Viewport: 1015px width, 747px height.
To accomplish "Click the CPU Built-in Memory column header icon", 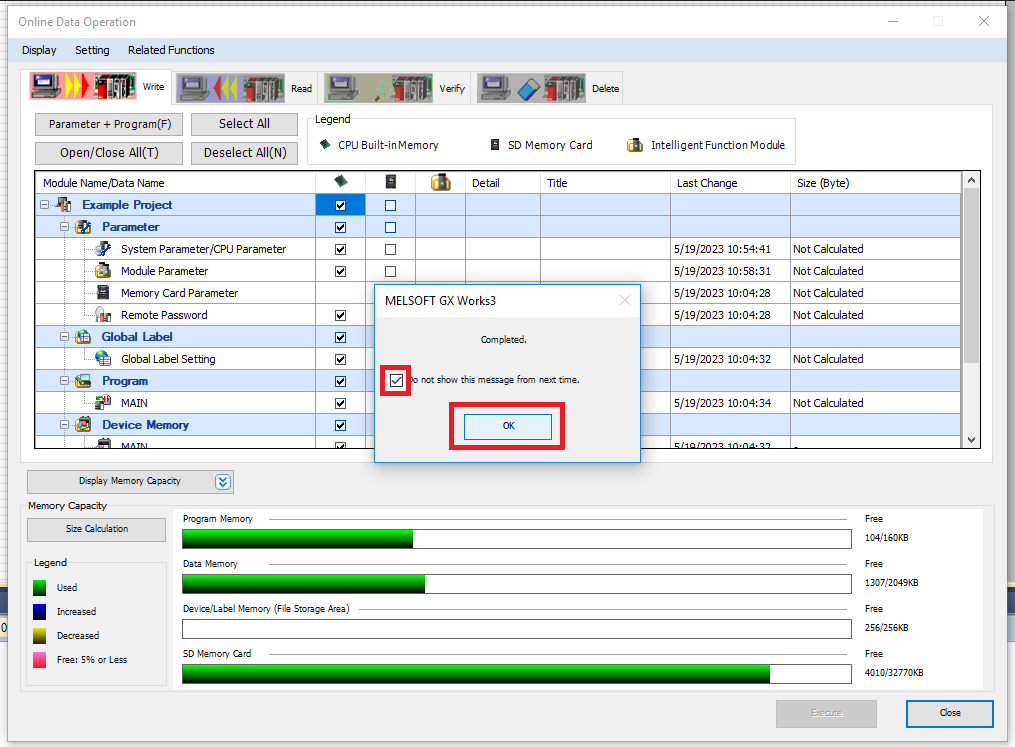I will 340,183.
